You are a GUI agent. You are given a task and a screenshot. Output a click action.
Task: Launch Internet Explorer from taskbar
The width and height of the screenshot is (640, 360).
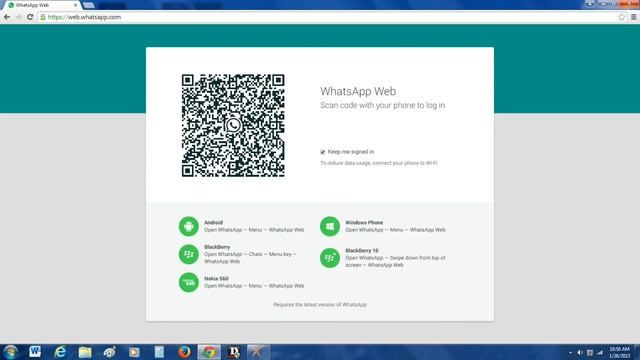tap(60, 352)
